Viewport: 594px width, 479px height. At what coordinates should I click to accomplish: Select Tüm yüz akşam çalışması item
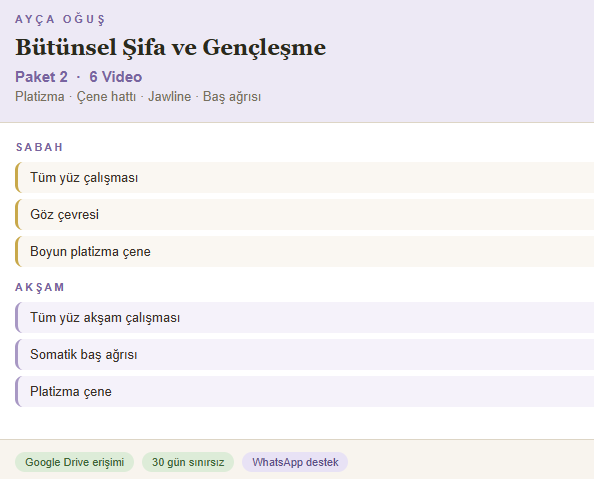(x=305, y=318)
